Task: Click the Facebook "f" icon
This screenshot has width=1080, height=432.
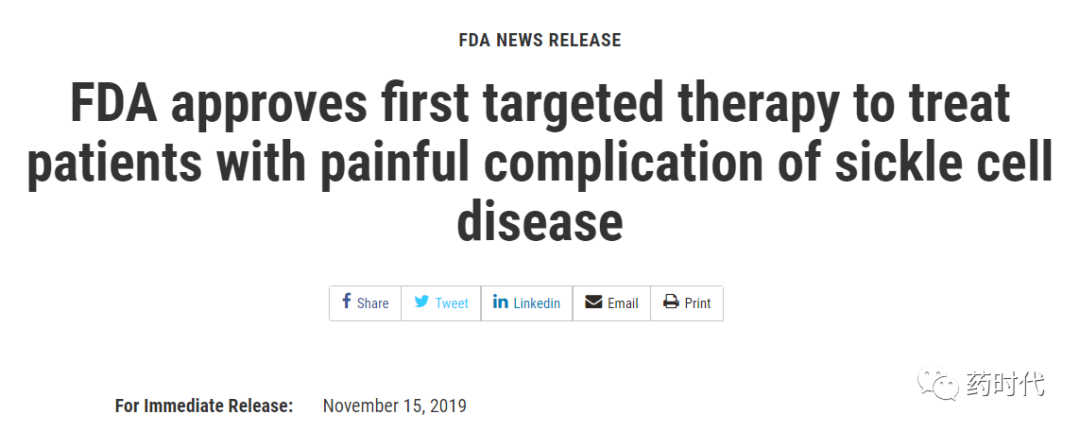Action: (x=346, y=302)
